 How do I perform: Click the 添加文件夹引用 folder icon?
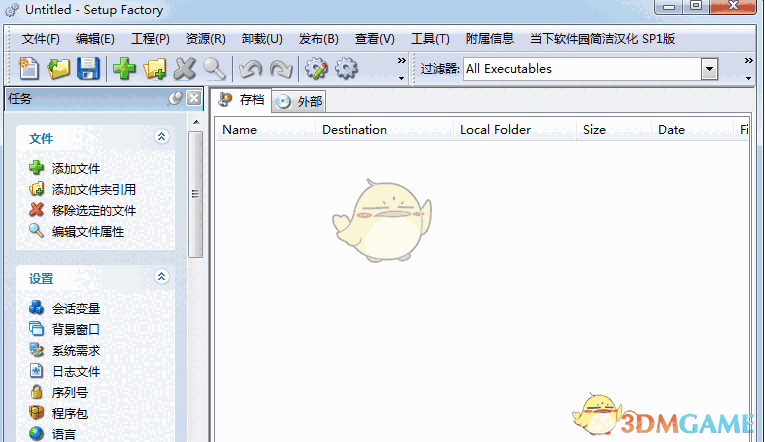(x=37, y=189)
